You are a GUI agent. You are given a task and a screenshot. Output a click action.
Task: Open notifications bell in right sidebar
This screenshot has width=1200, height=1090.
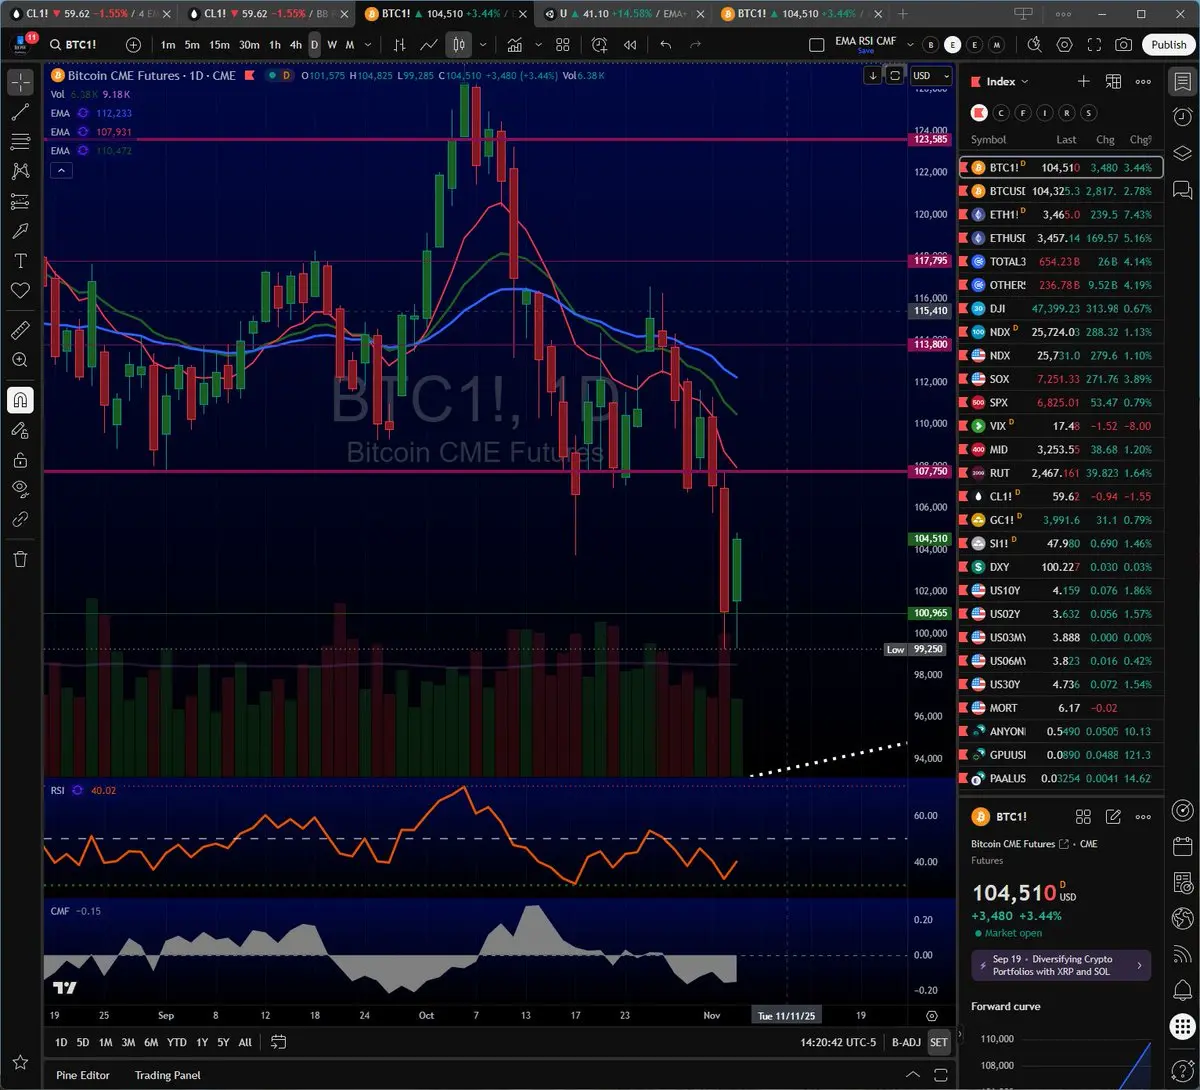1182,990
